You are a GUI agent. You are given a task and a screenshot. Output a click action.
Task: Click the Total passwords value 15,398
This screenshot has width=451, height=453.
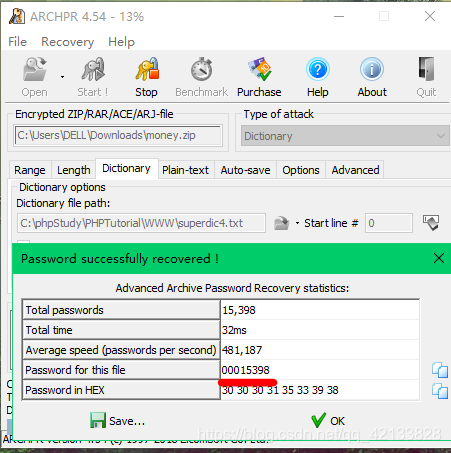239,310
